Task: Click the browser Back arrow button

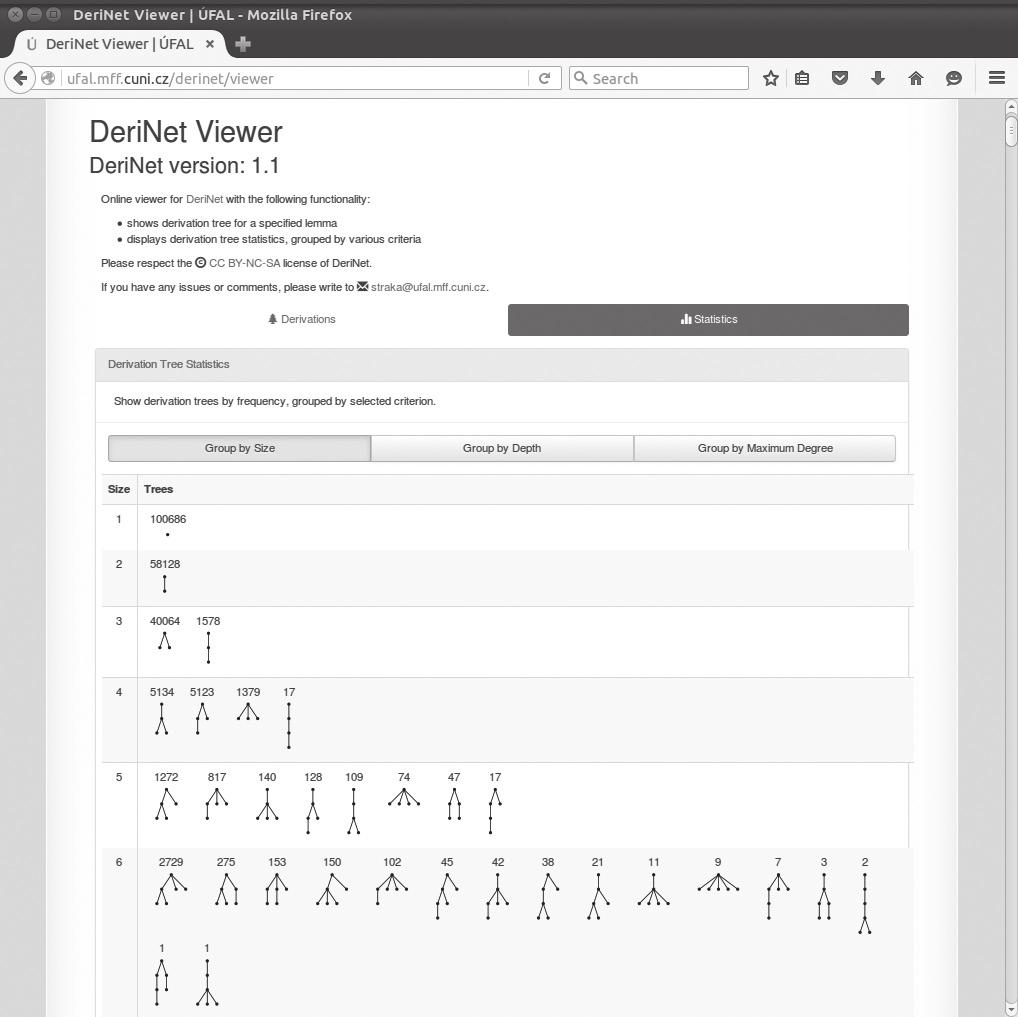Action: [x=19, y=79]
